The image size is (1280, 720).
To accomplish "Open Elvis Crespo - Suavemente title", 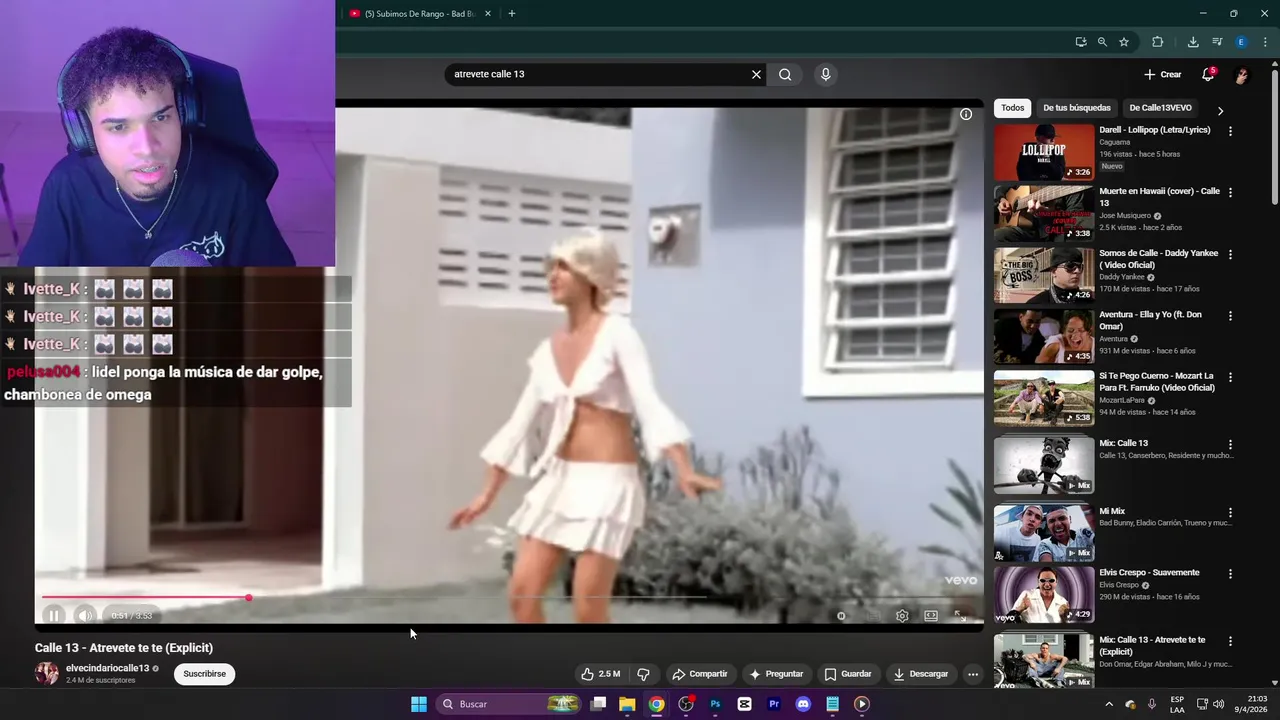I will 1149,572.
